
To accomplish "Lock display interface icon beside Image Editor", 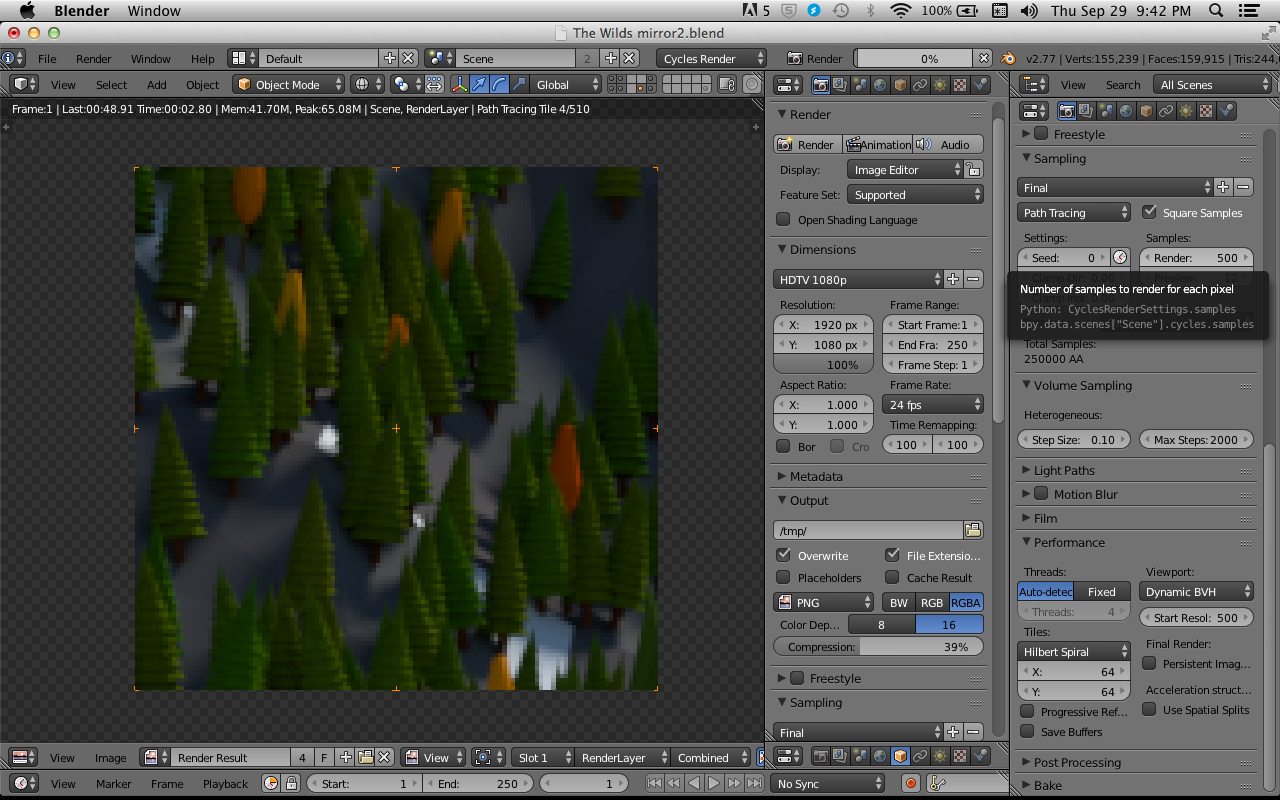I will pyautogui.click(x=973, y=170).
